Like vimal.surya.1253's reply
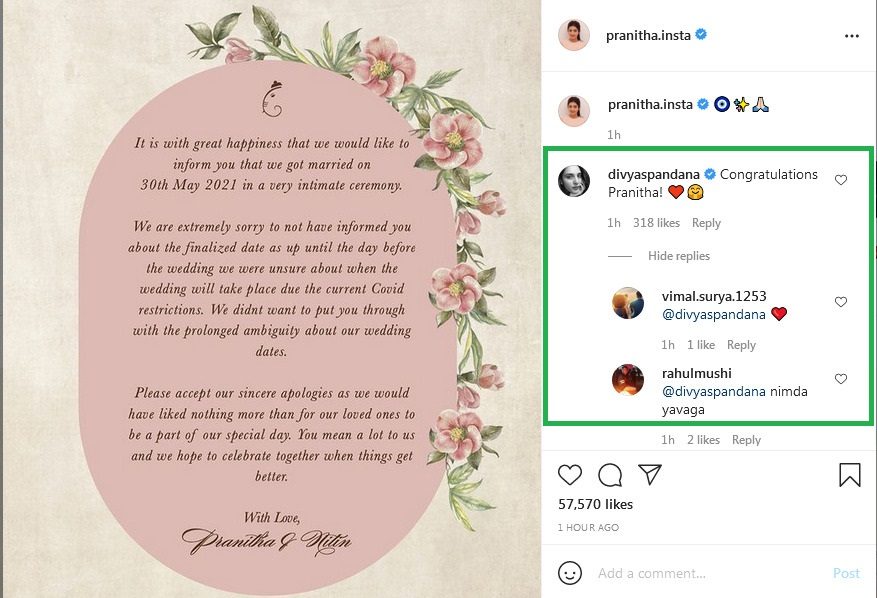Screen dimensions: 877x598 click(841, 302)
